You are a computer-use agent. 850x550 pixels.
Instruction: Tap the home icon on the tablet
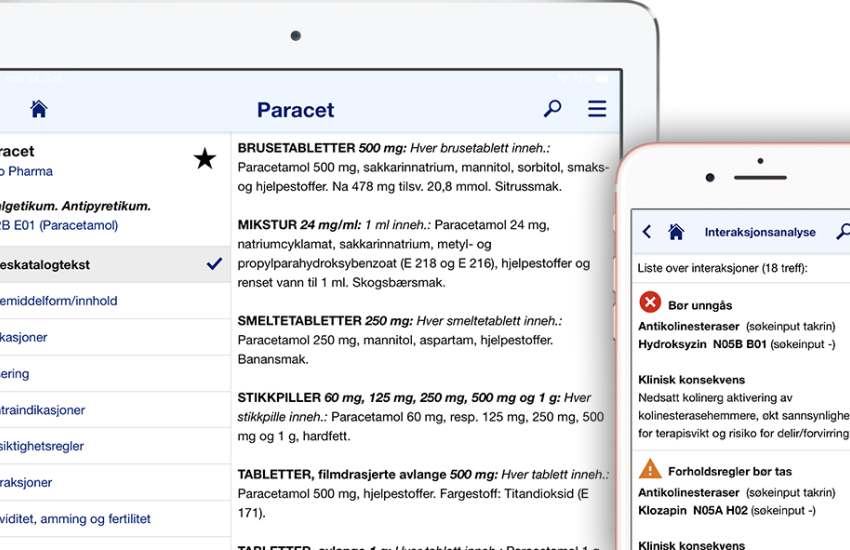coord(38,109)
